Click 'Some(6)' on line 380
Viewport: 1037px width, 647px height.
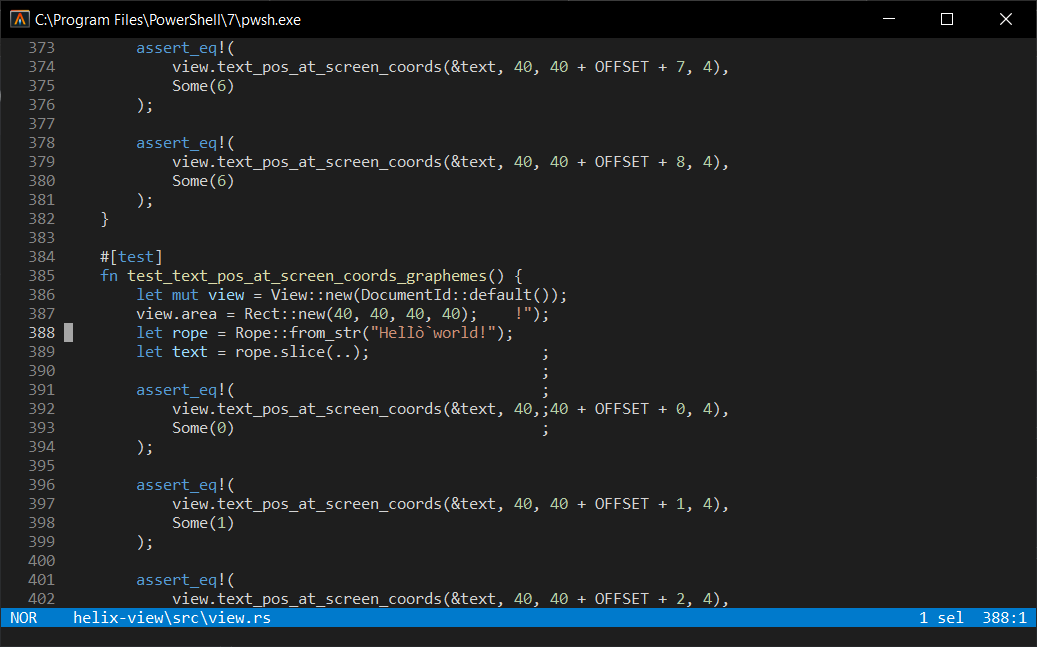click(x=203, y=181)
